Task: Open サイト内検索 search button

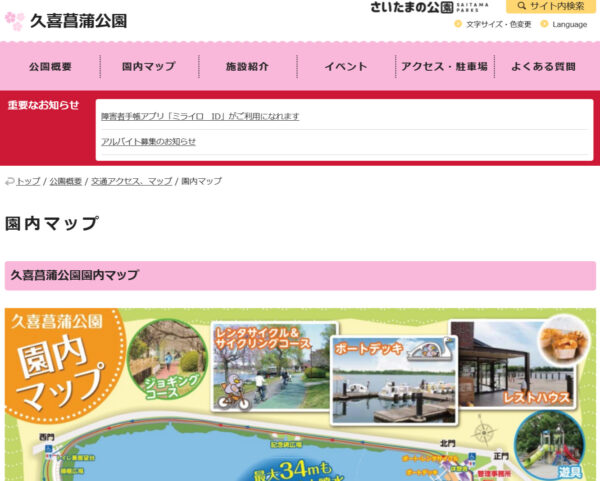Action: (x=551, y=6)
